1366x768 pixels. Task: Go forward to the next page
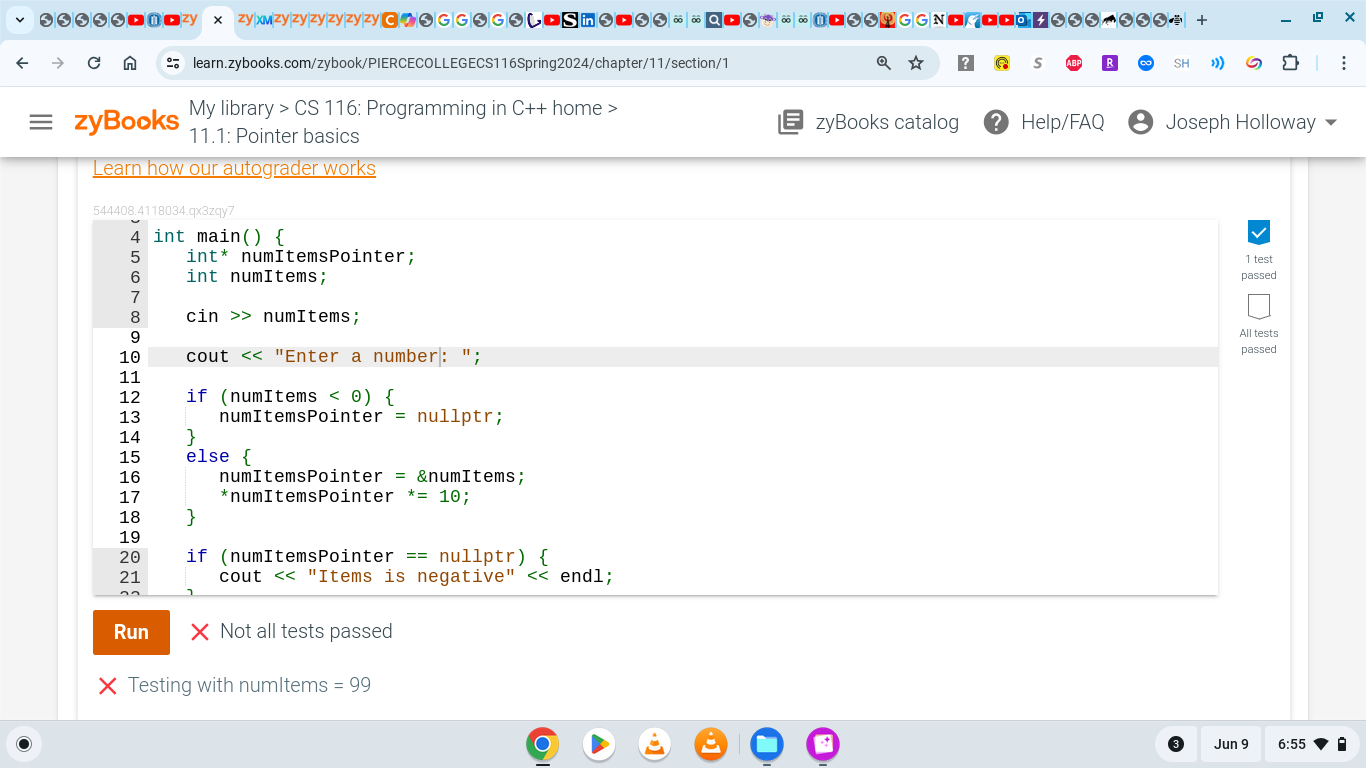[58, 63]
